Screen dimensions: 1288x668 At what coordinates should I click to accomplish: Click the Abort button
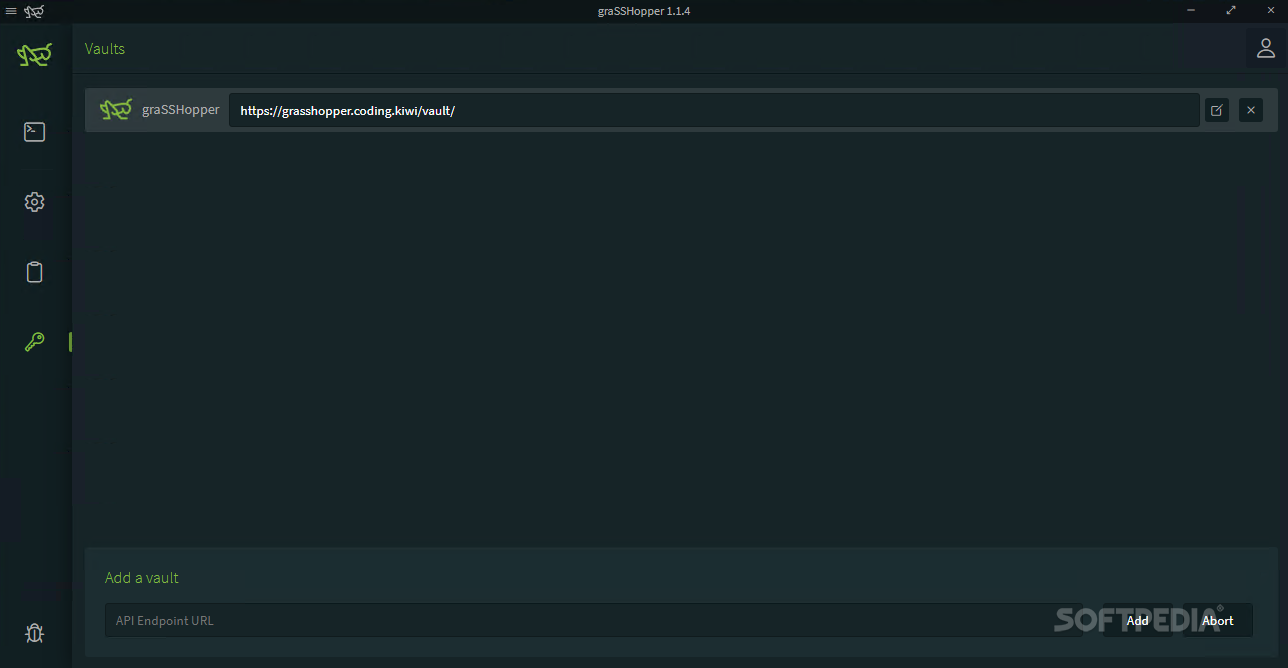point(1218,620)
